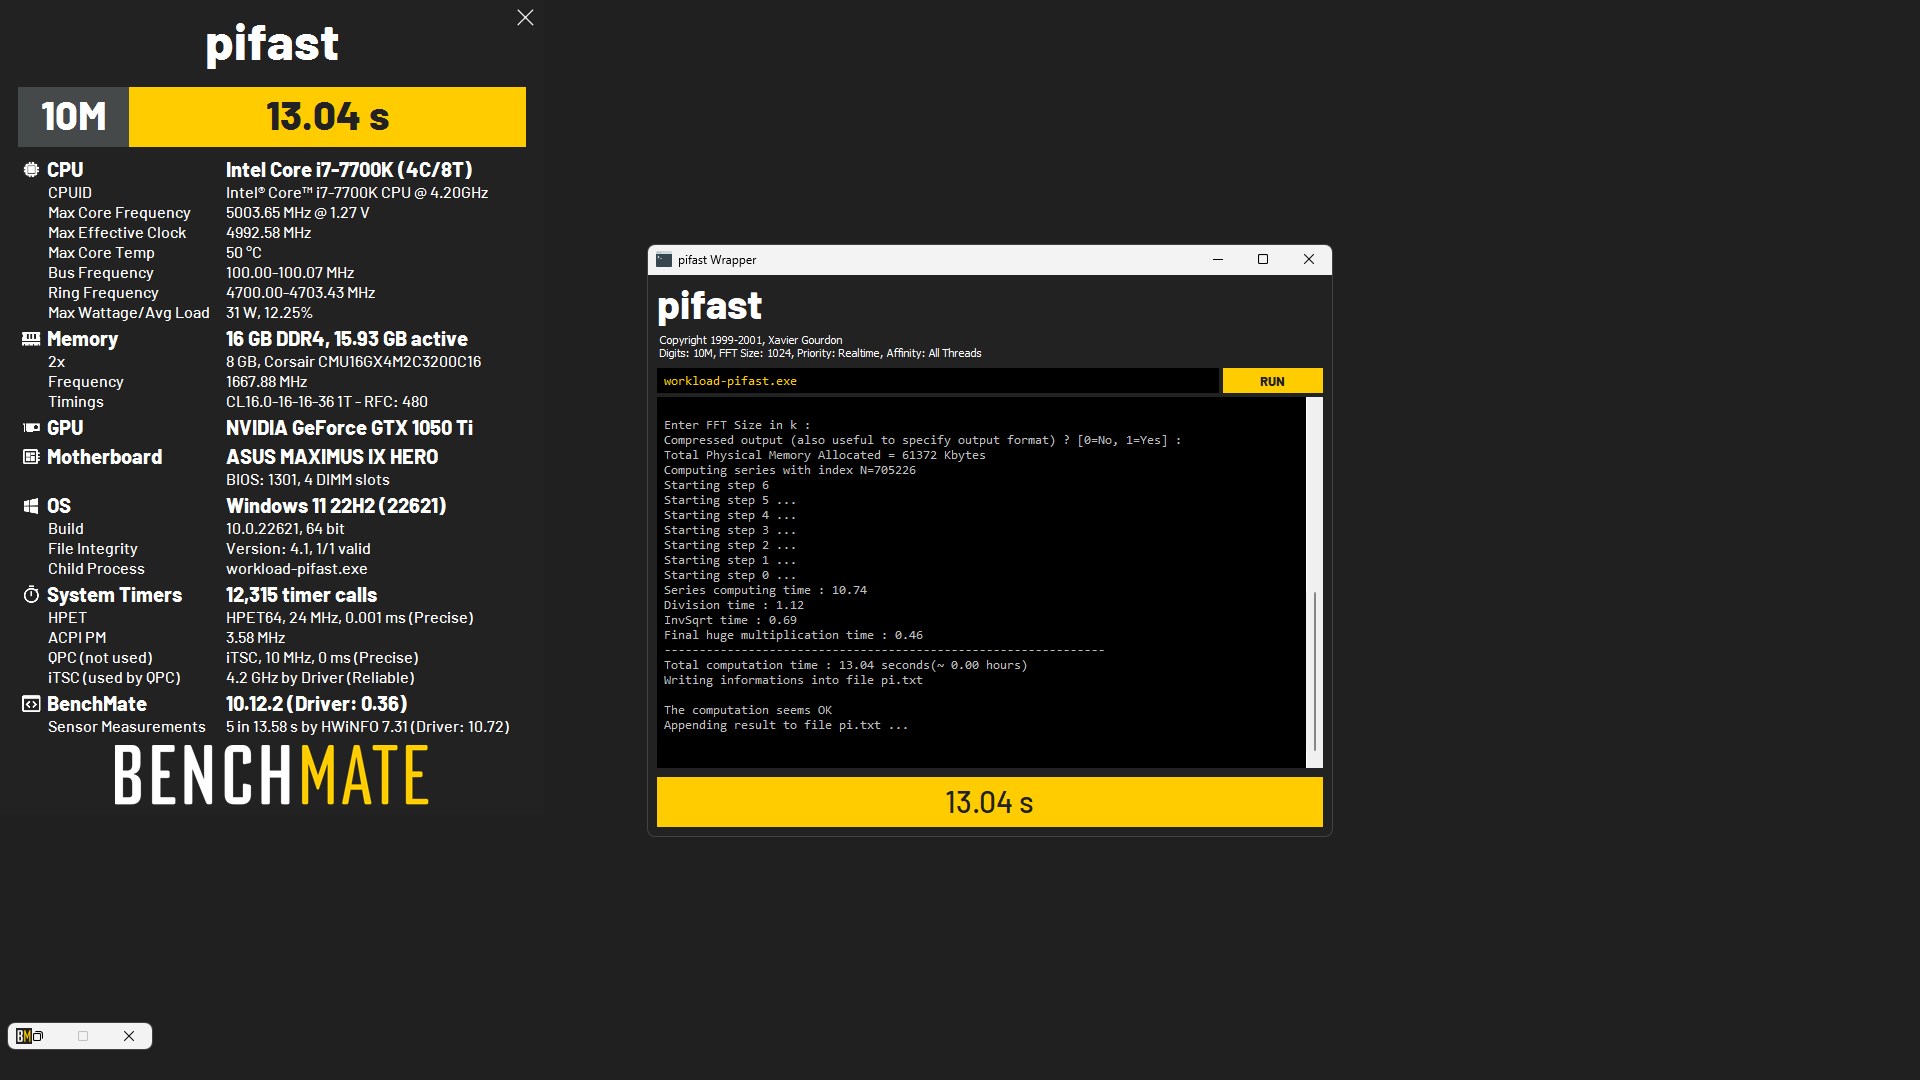Click console line Series computing time : 10.74
1920x1080 pixels.
coord(765,590)
